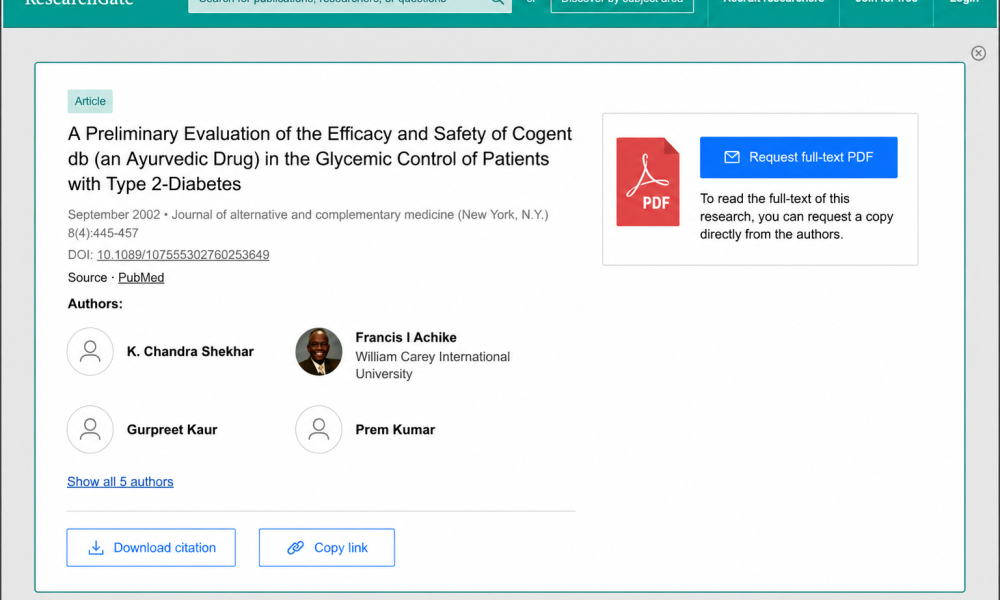The height and width of the screenshot is (600, 1000).
Task: Copy link to the article
Action: pos(327,547)
